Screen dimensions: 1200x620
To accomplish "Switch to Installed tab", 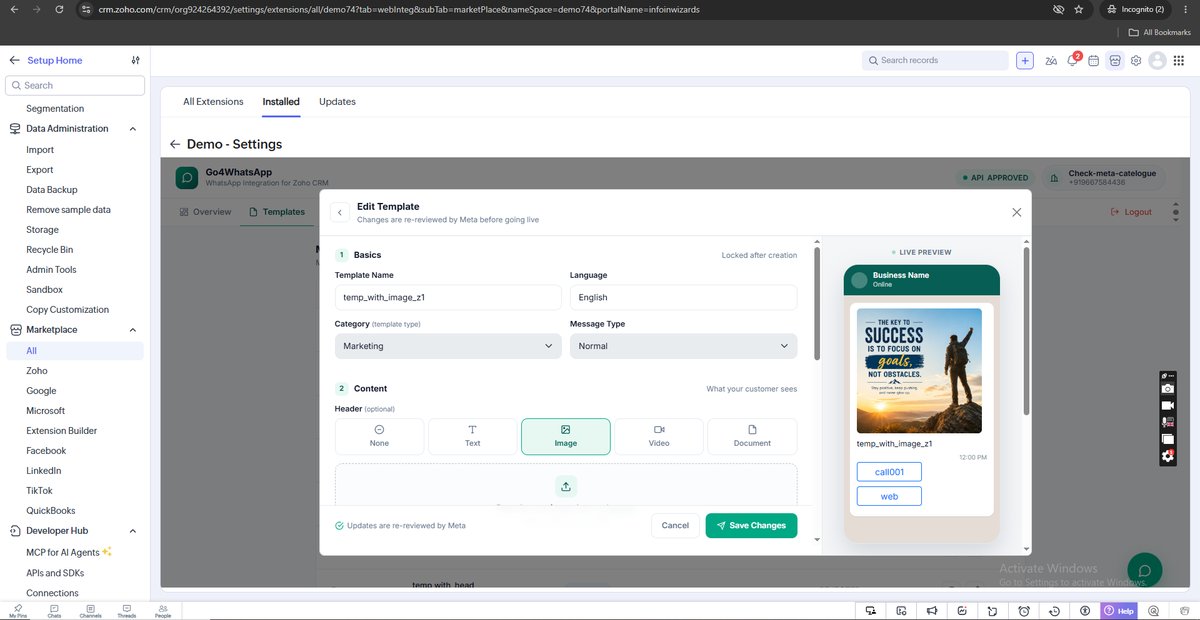I will [281, 101].
